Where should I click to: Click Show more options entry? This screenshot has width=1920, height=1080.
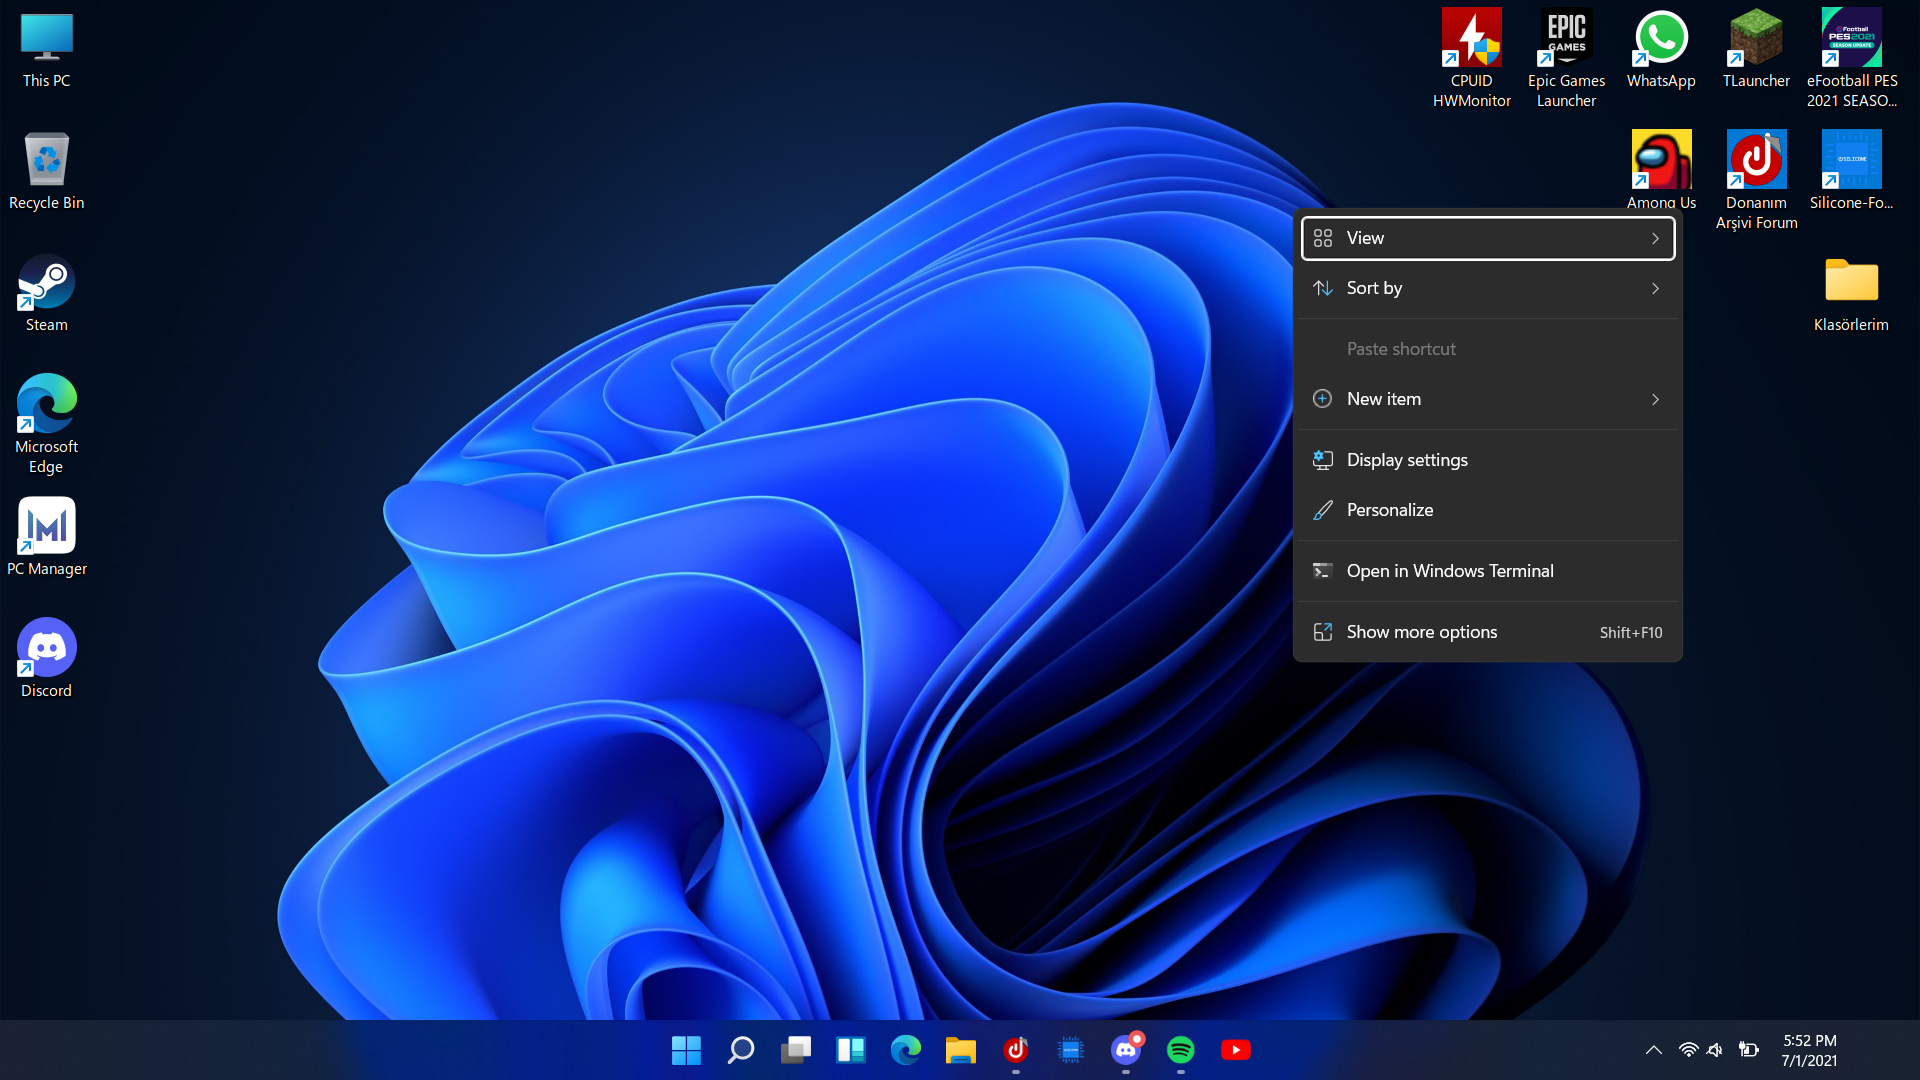coord(1488,632)
